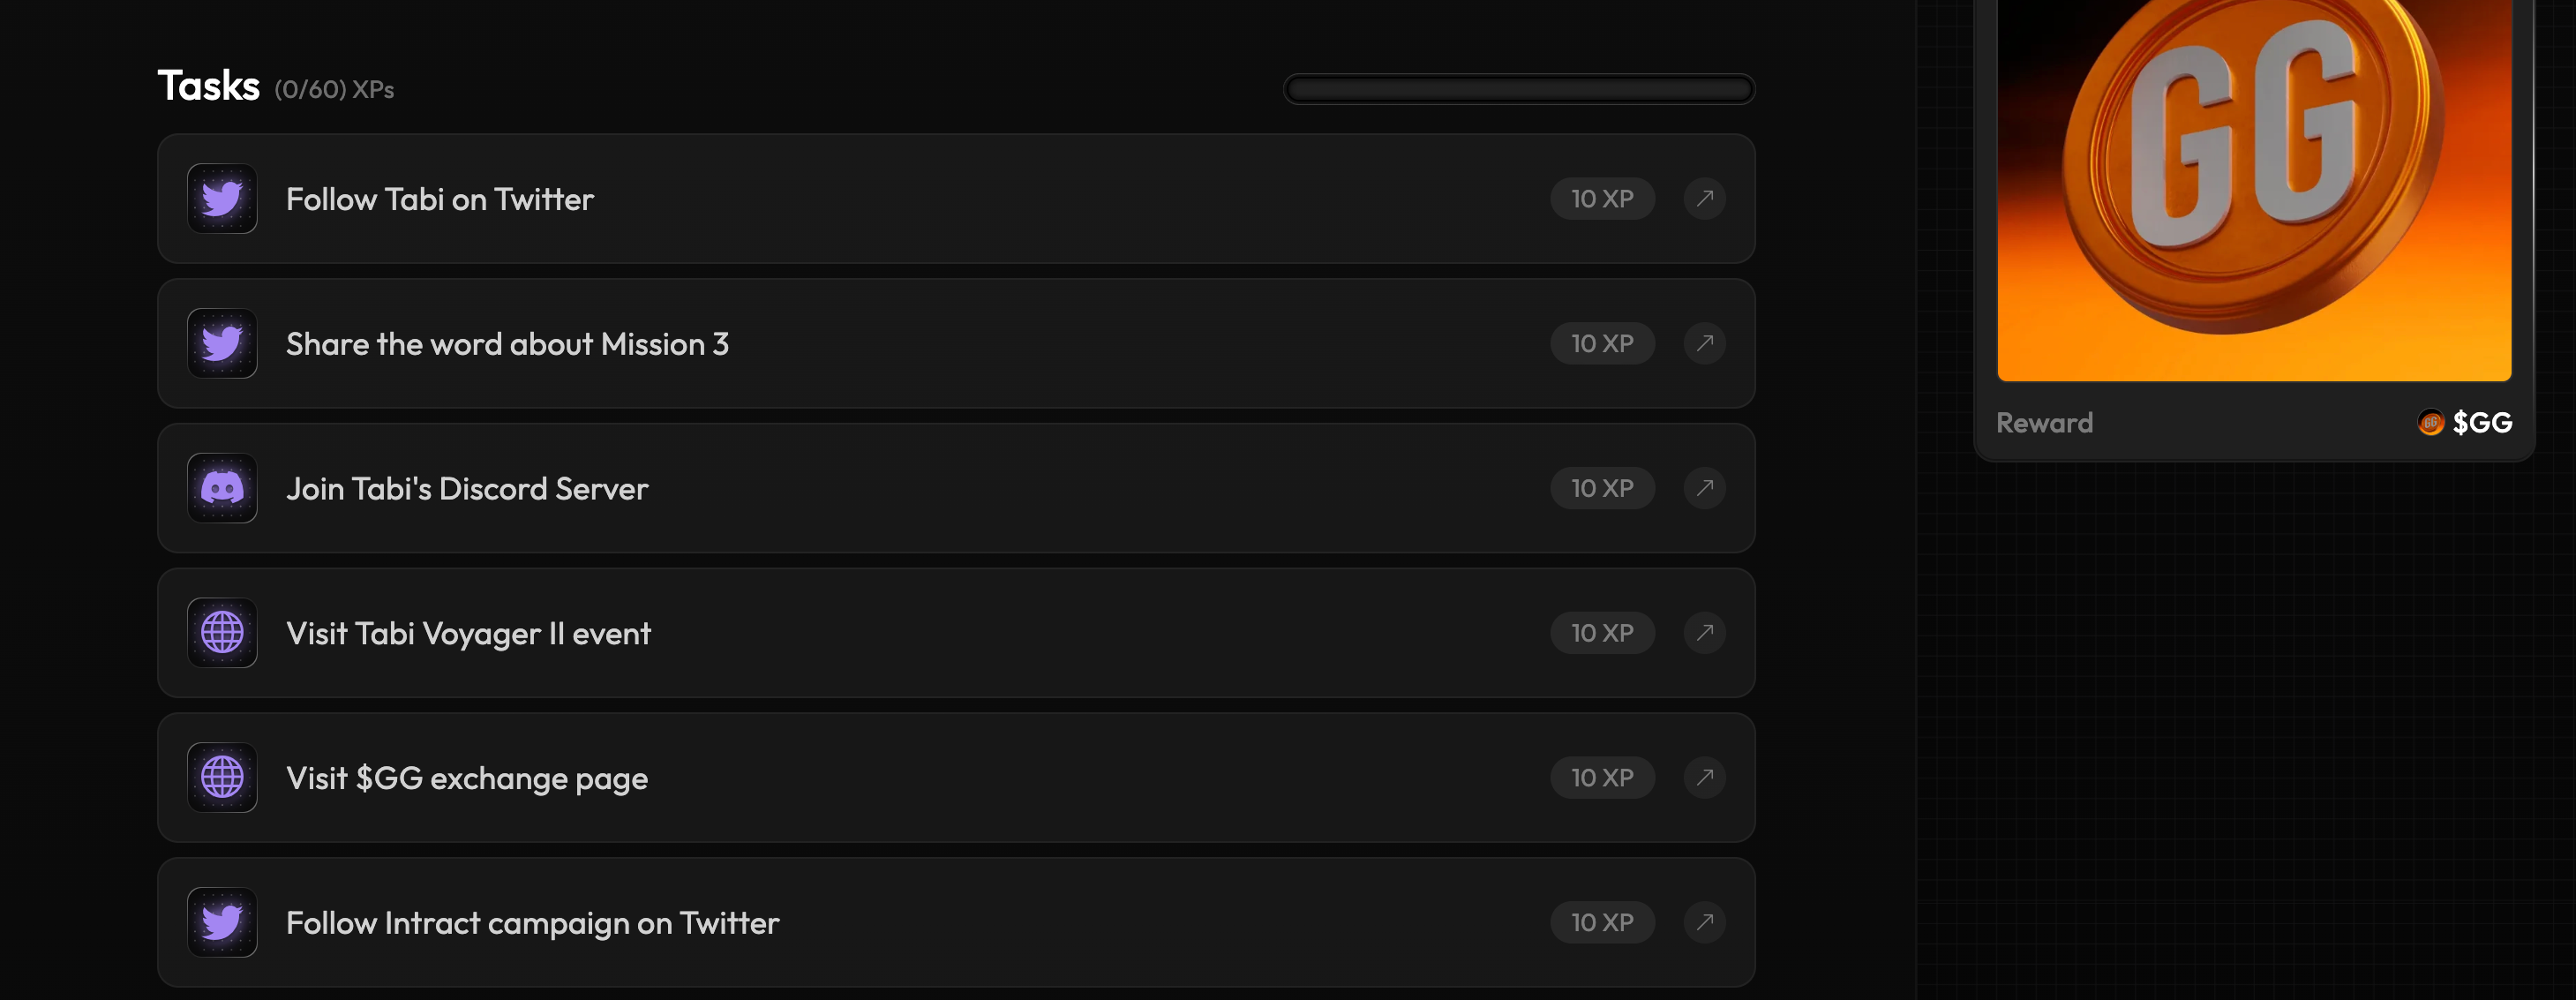The height and width of the screenshot is (1000, 2576).
Task: Click globe icon beside Voyager II event
Action: pyautogui.click(x=222, y=633)
